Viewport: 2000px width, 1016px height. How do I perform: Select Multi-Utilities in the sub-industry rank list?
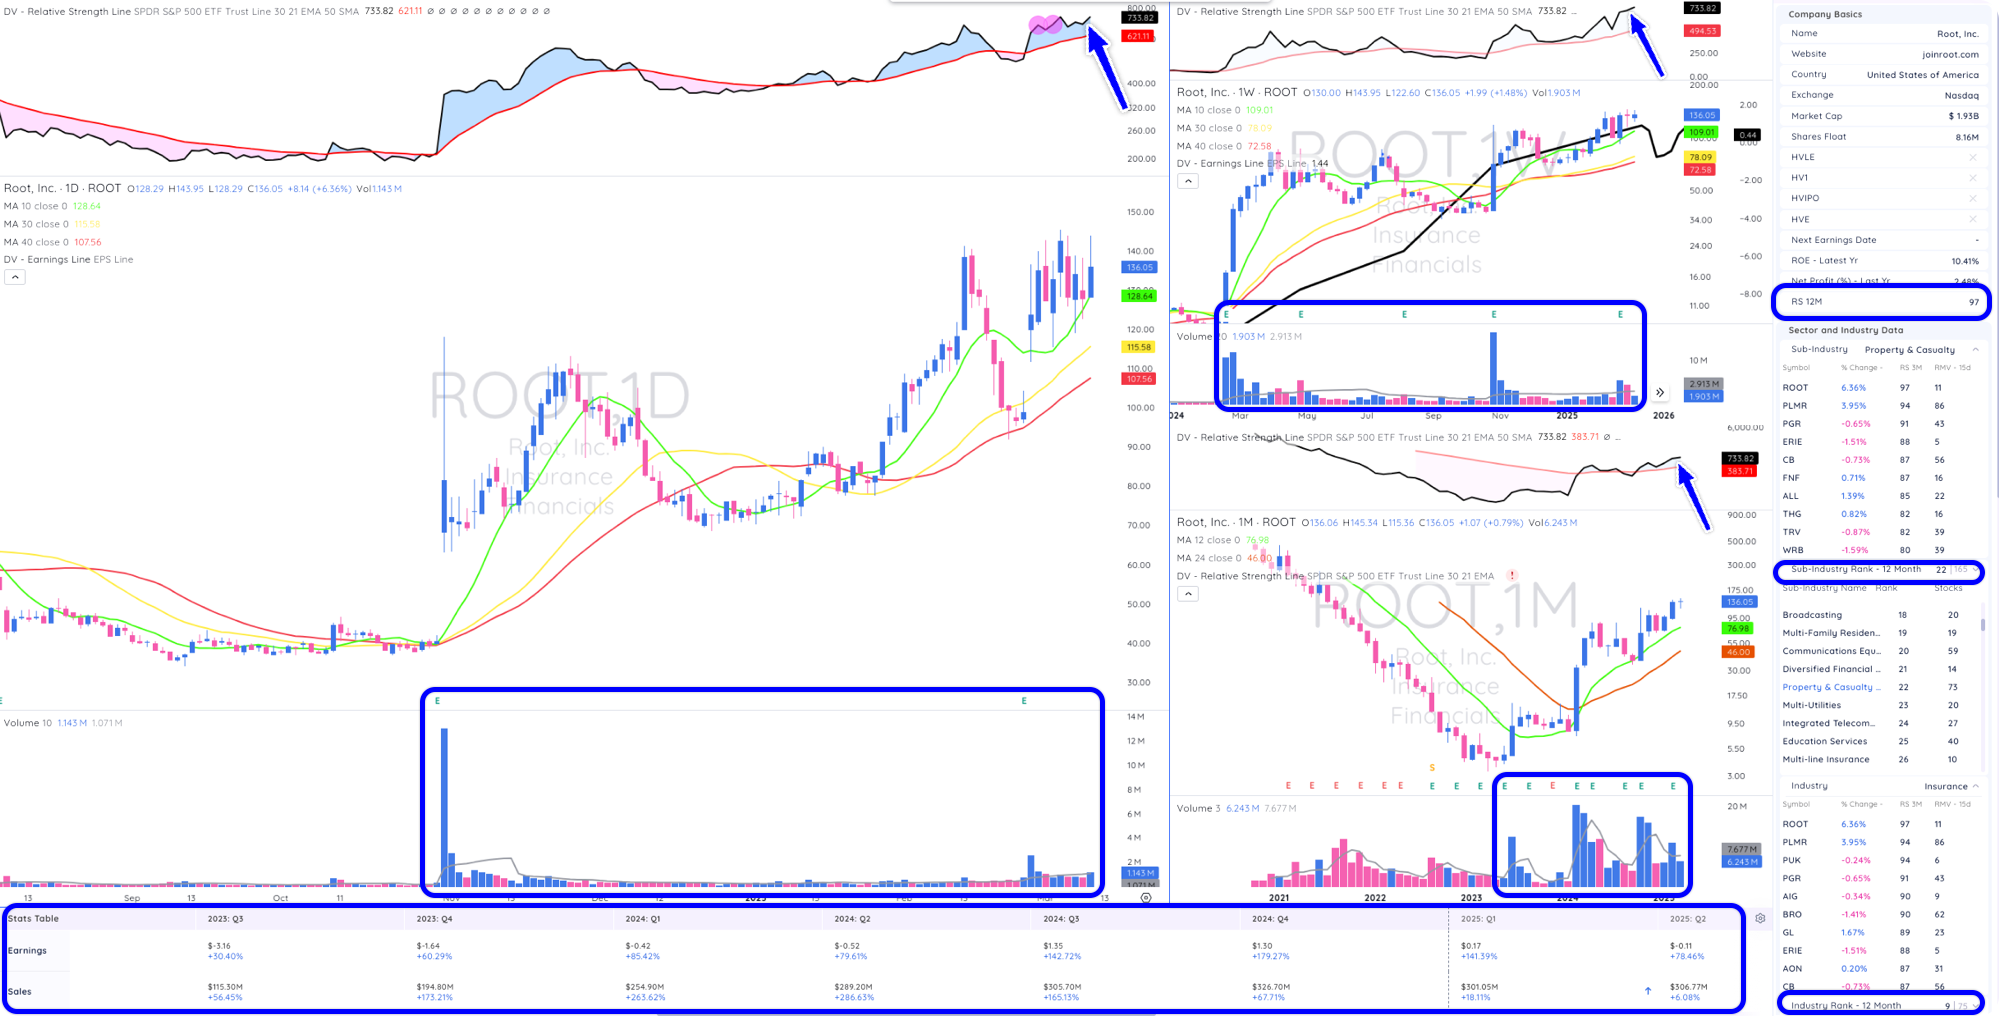point(1811,705)
